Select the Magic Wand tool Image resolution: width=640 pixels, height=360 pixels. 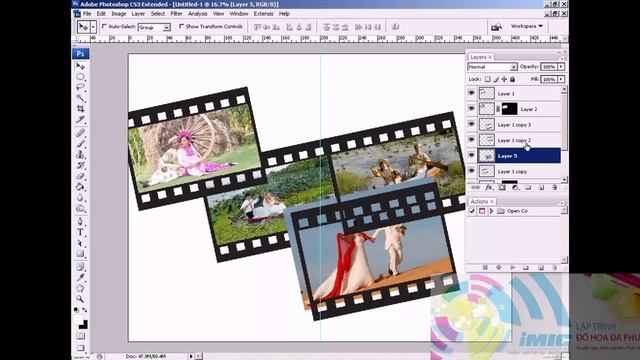(x=80, y=98)
